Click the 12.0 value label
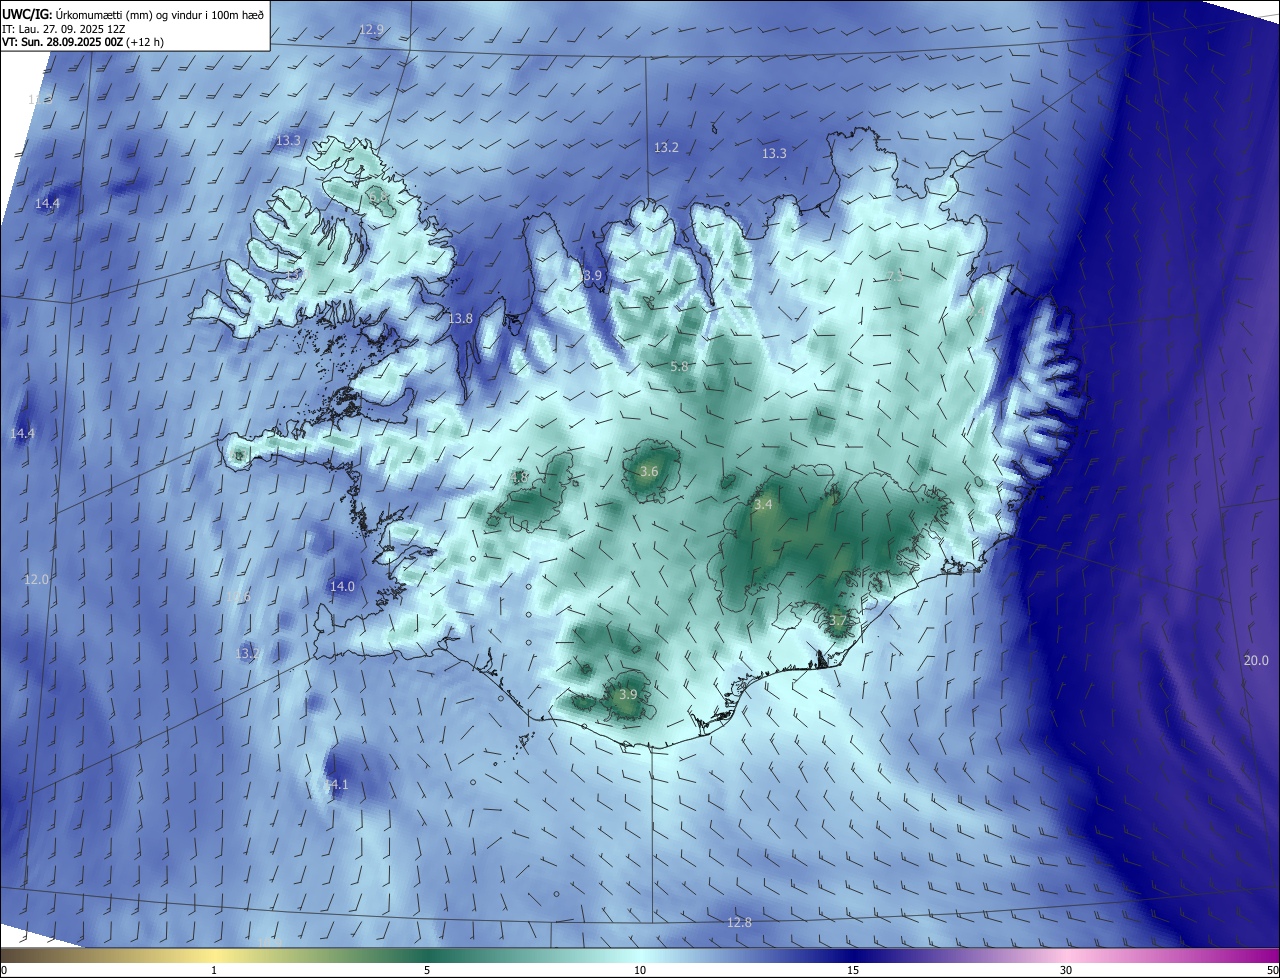The width and height of the screenshot is (1280, 978). tap(36, 580)
